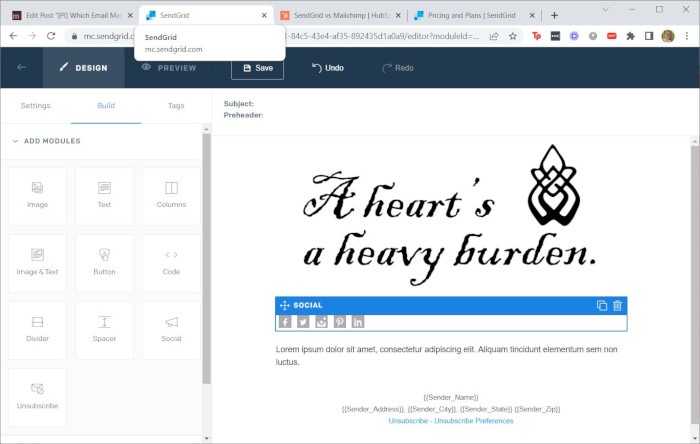700x444 pixels.
Task: Click the Facebook icon in Social block
Action: pos(285,322)
